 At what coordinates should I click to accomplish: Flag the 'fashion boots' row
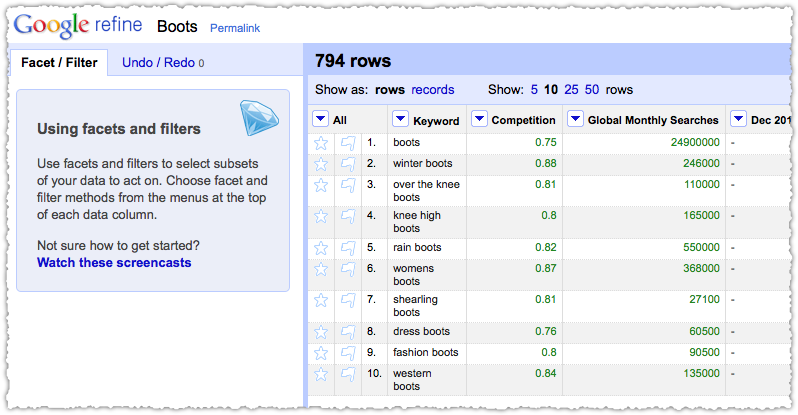348,353
